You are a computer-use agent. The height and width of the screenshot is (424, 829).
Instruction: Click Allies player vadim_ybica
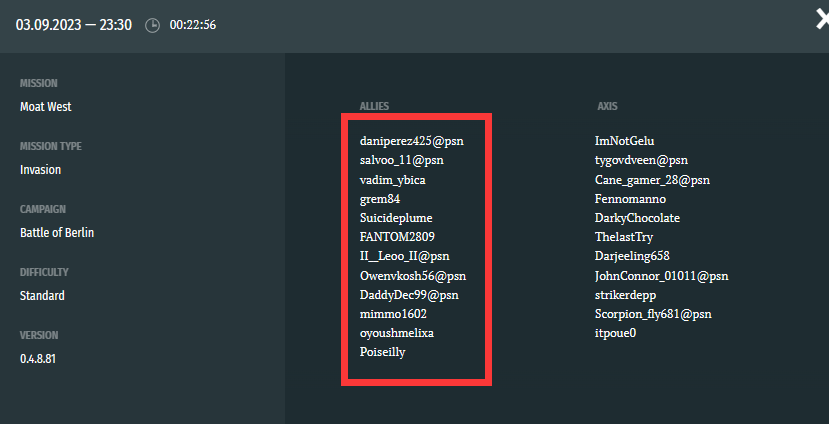tap(392, 180)
